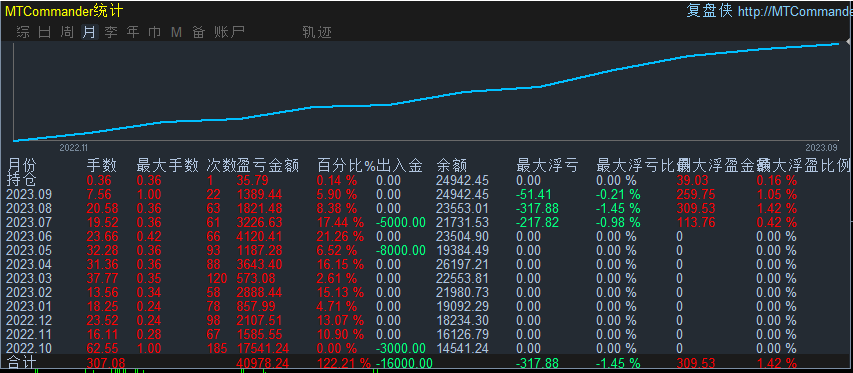The height and width of the screenshot is (373, 853).
Task: Open the M tab
Action: tap(176, 32)
